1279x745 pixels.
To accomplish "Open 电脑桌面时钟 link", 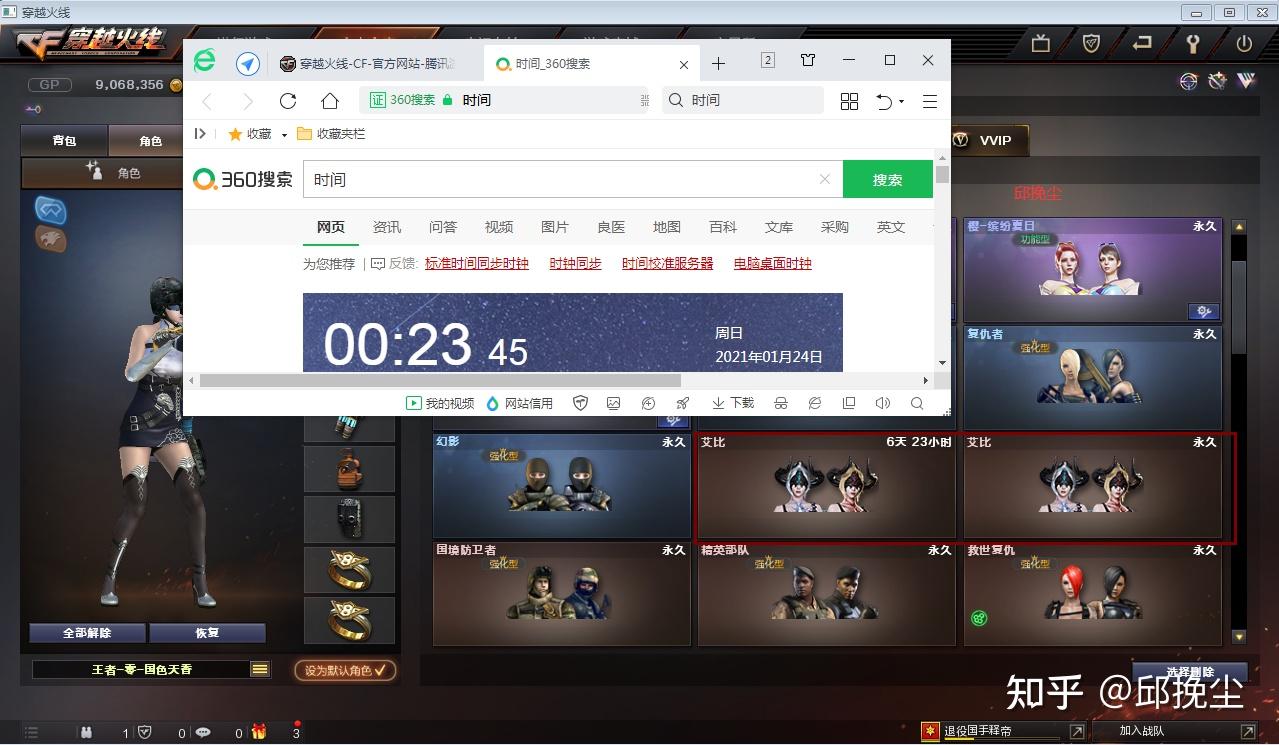I will click(773, 264).
